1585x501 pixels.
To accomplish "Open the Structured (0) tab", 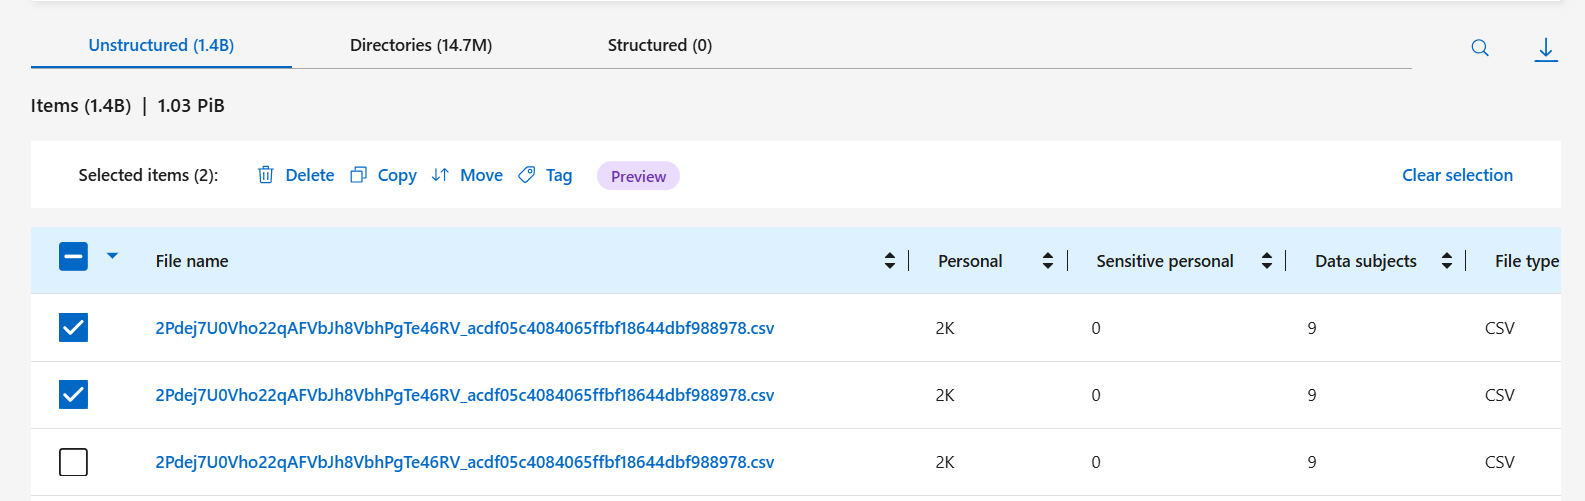I will coord(660,45).
